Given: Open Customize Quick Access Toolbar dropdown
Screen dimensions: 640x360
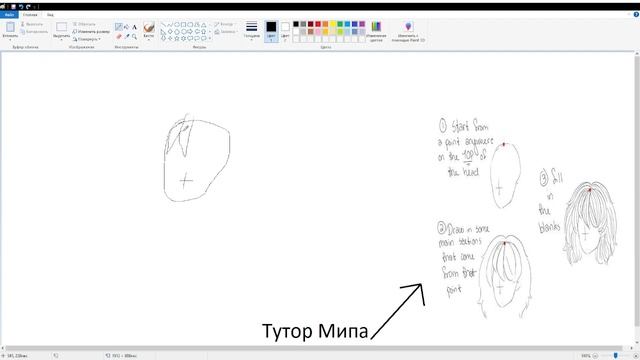Looking at the screenshot, I should pyautogui.click(x=34, y=7).
